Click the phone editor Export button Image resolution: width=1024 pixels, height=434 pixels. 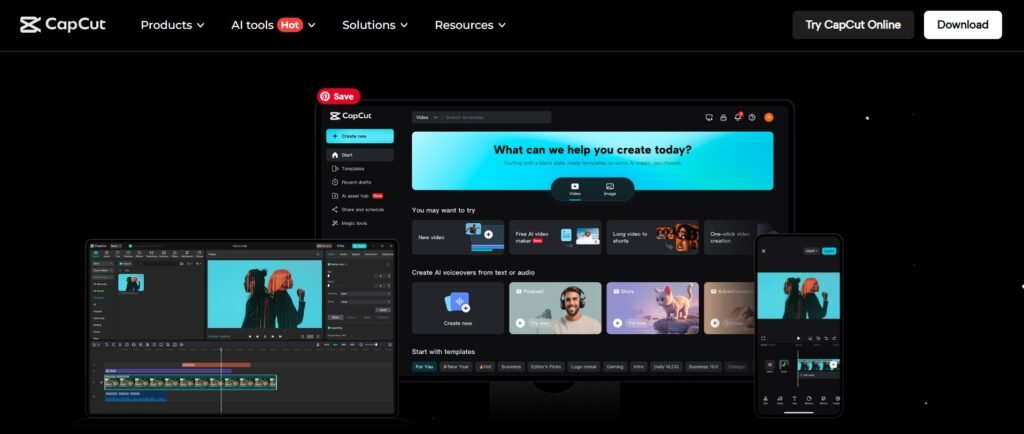coord(829,251)
